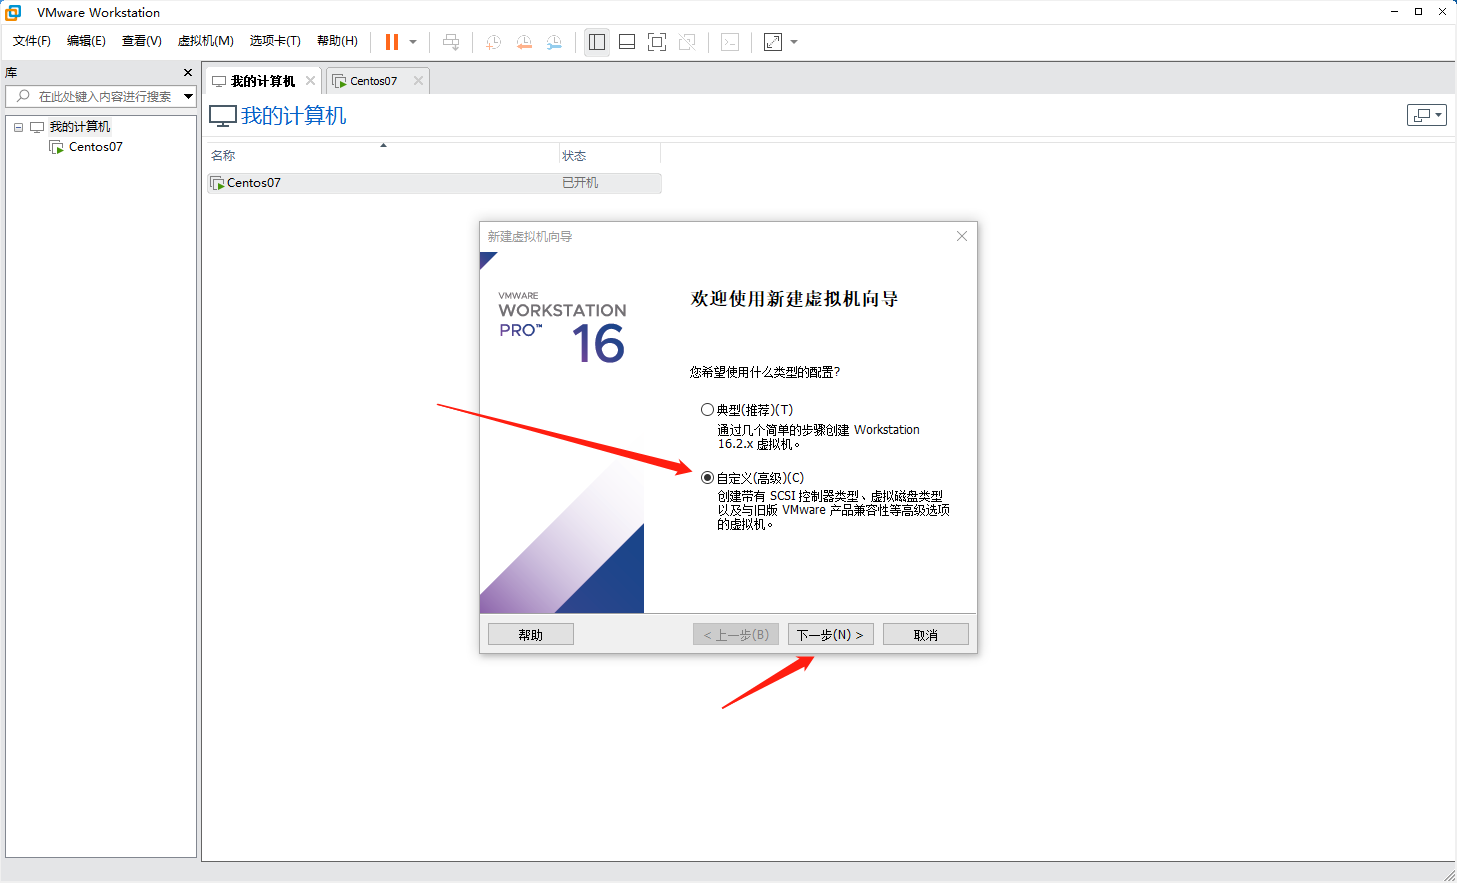Screen dimensions: 1457x883
Task: Open the library search filter dropdown arrow
Action: pos(188,96)
